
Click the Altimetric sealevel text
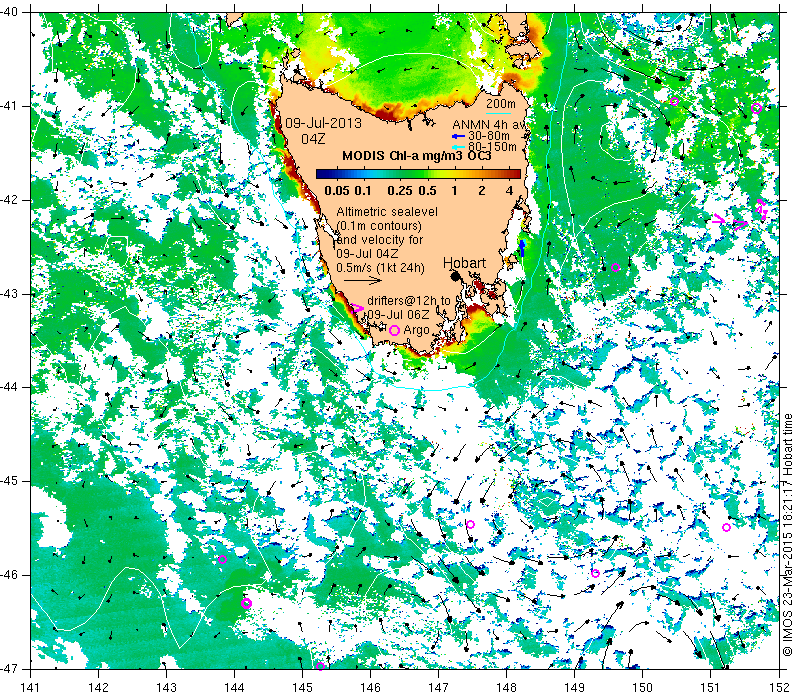[x=387, y=212]
